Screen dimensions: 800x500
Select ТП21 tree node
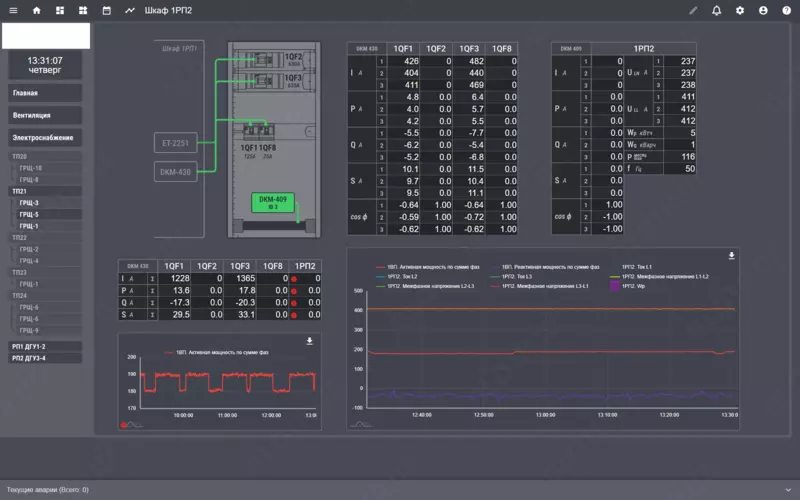pyautogui.click(x=45, y=191)
